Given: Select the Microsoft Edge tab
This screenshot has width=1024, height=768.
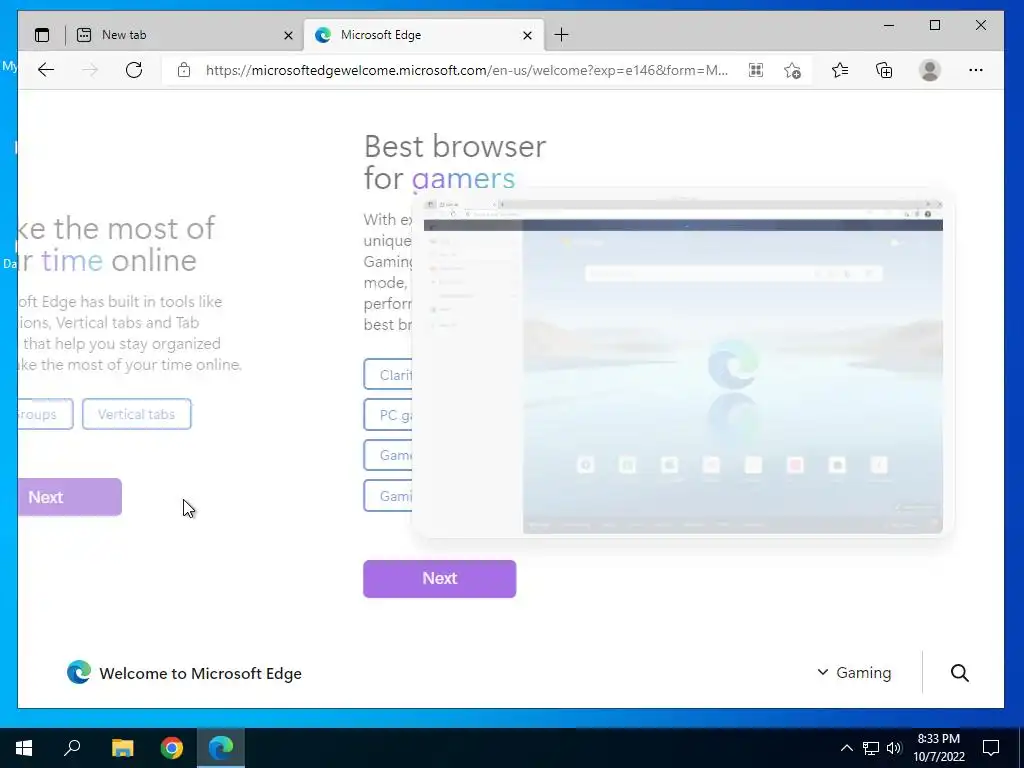Looking at the screenshot, I should pos(424,35).
